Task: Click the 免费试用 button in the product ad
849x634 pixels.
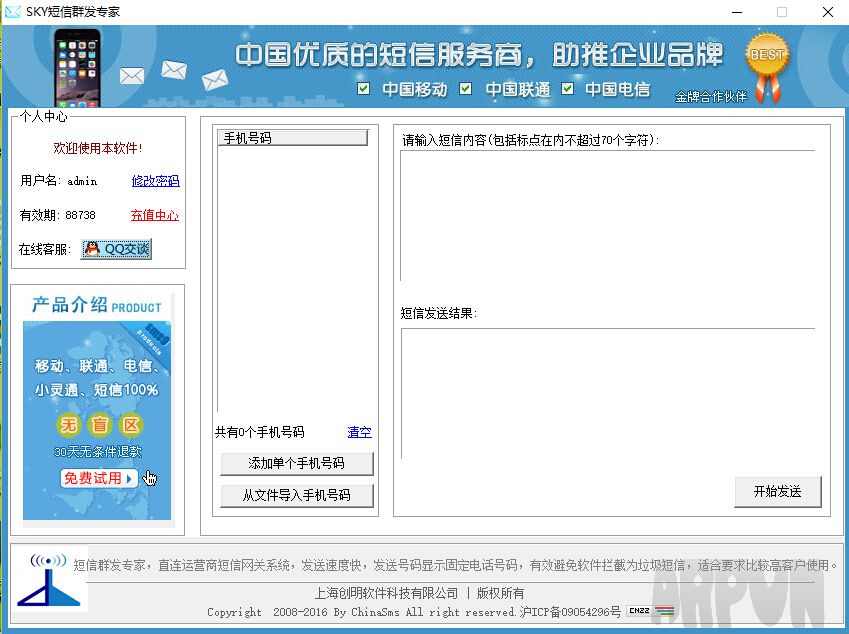Action: point(99,479)
